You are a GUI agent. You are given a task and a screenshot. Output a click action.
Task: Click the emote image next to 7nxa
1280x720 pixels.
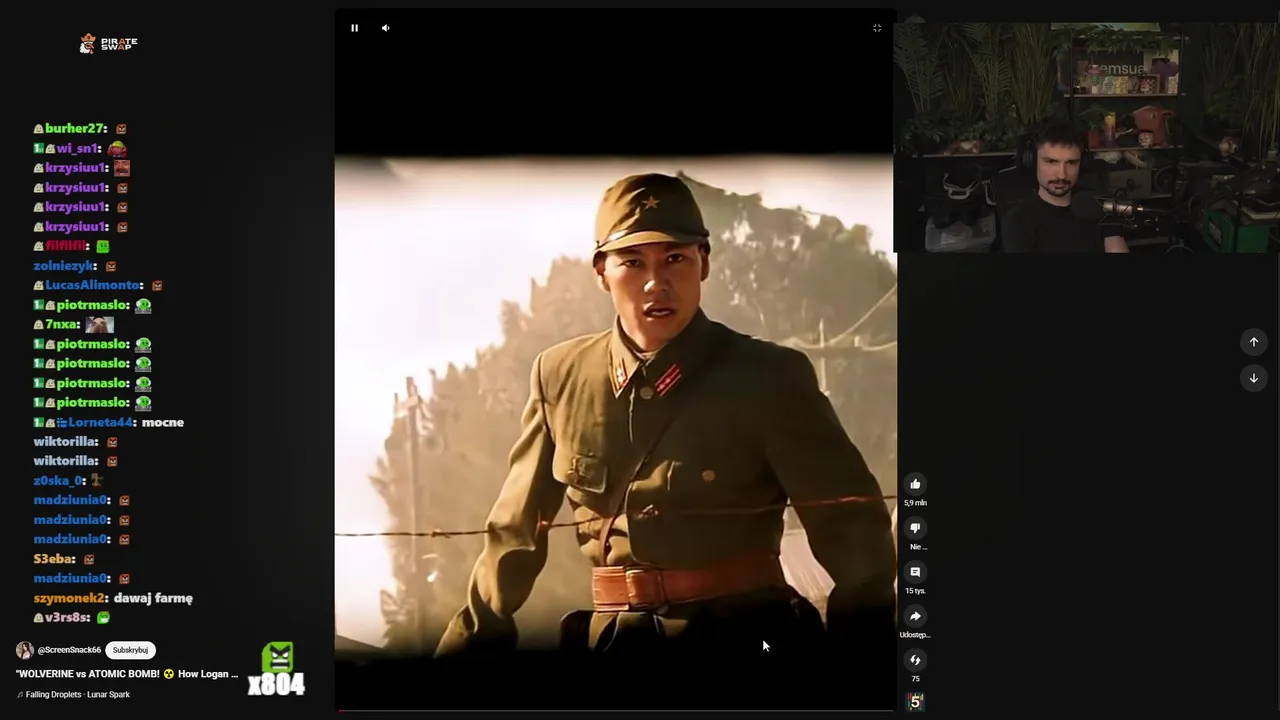(x=99, y=324)
